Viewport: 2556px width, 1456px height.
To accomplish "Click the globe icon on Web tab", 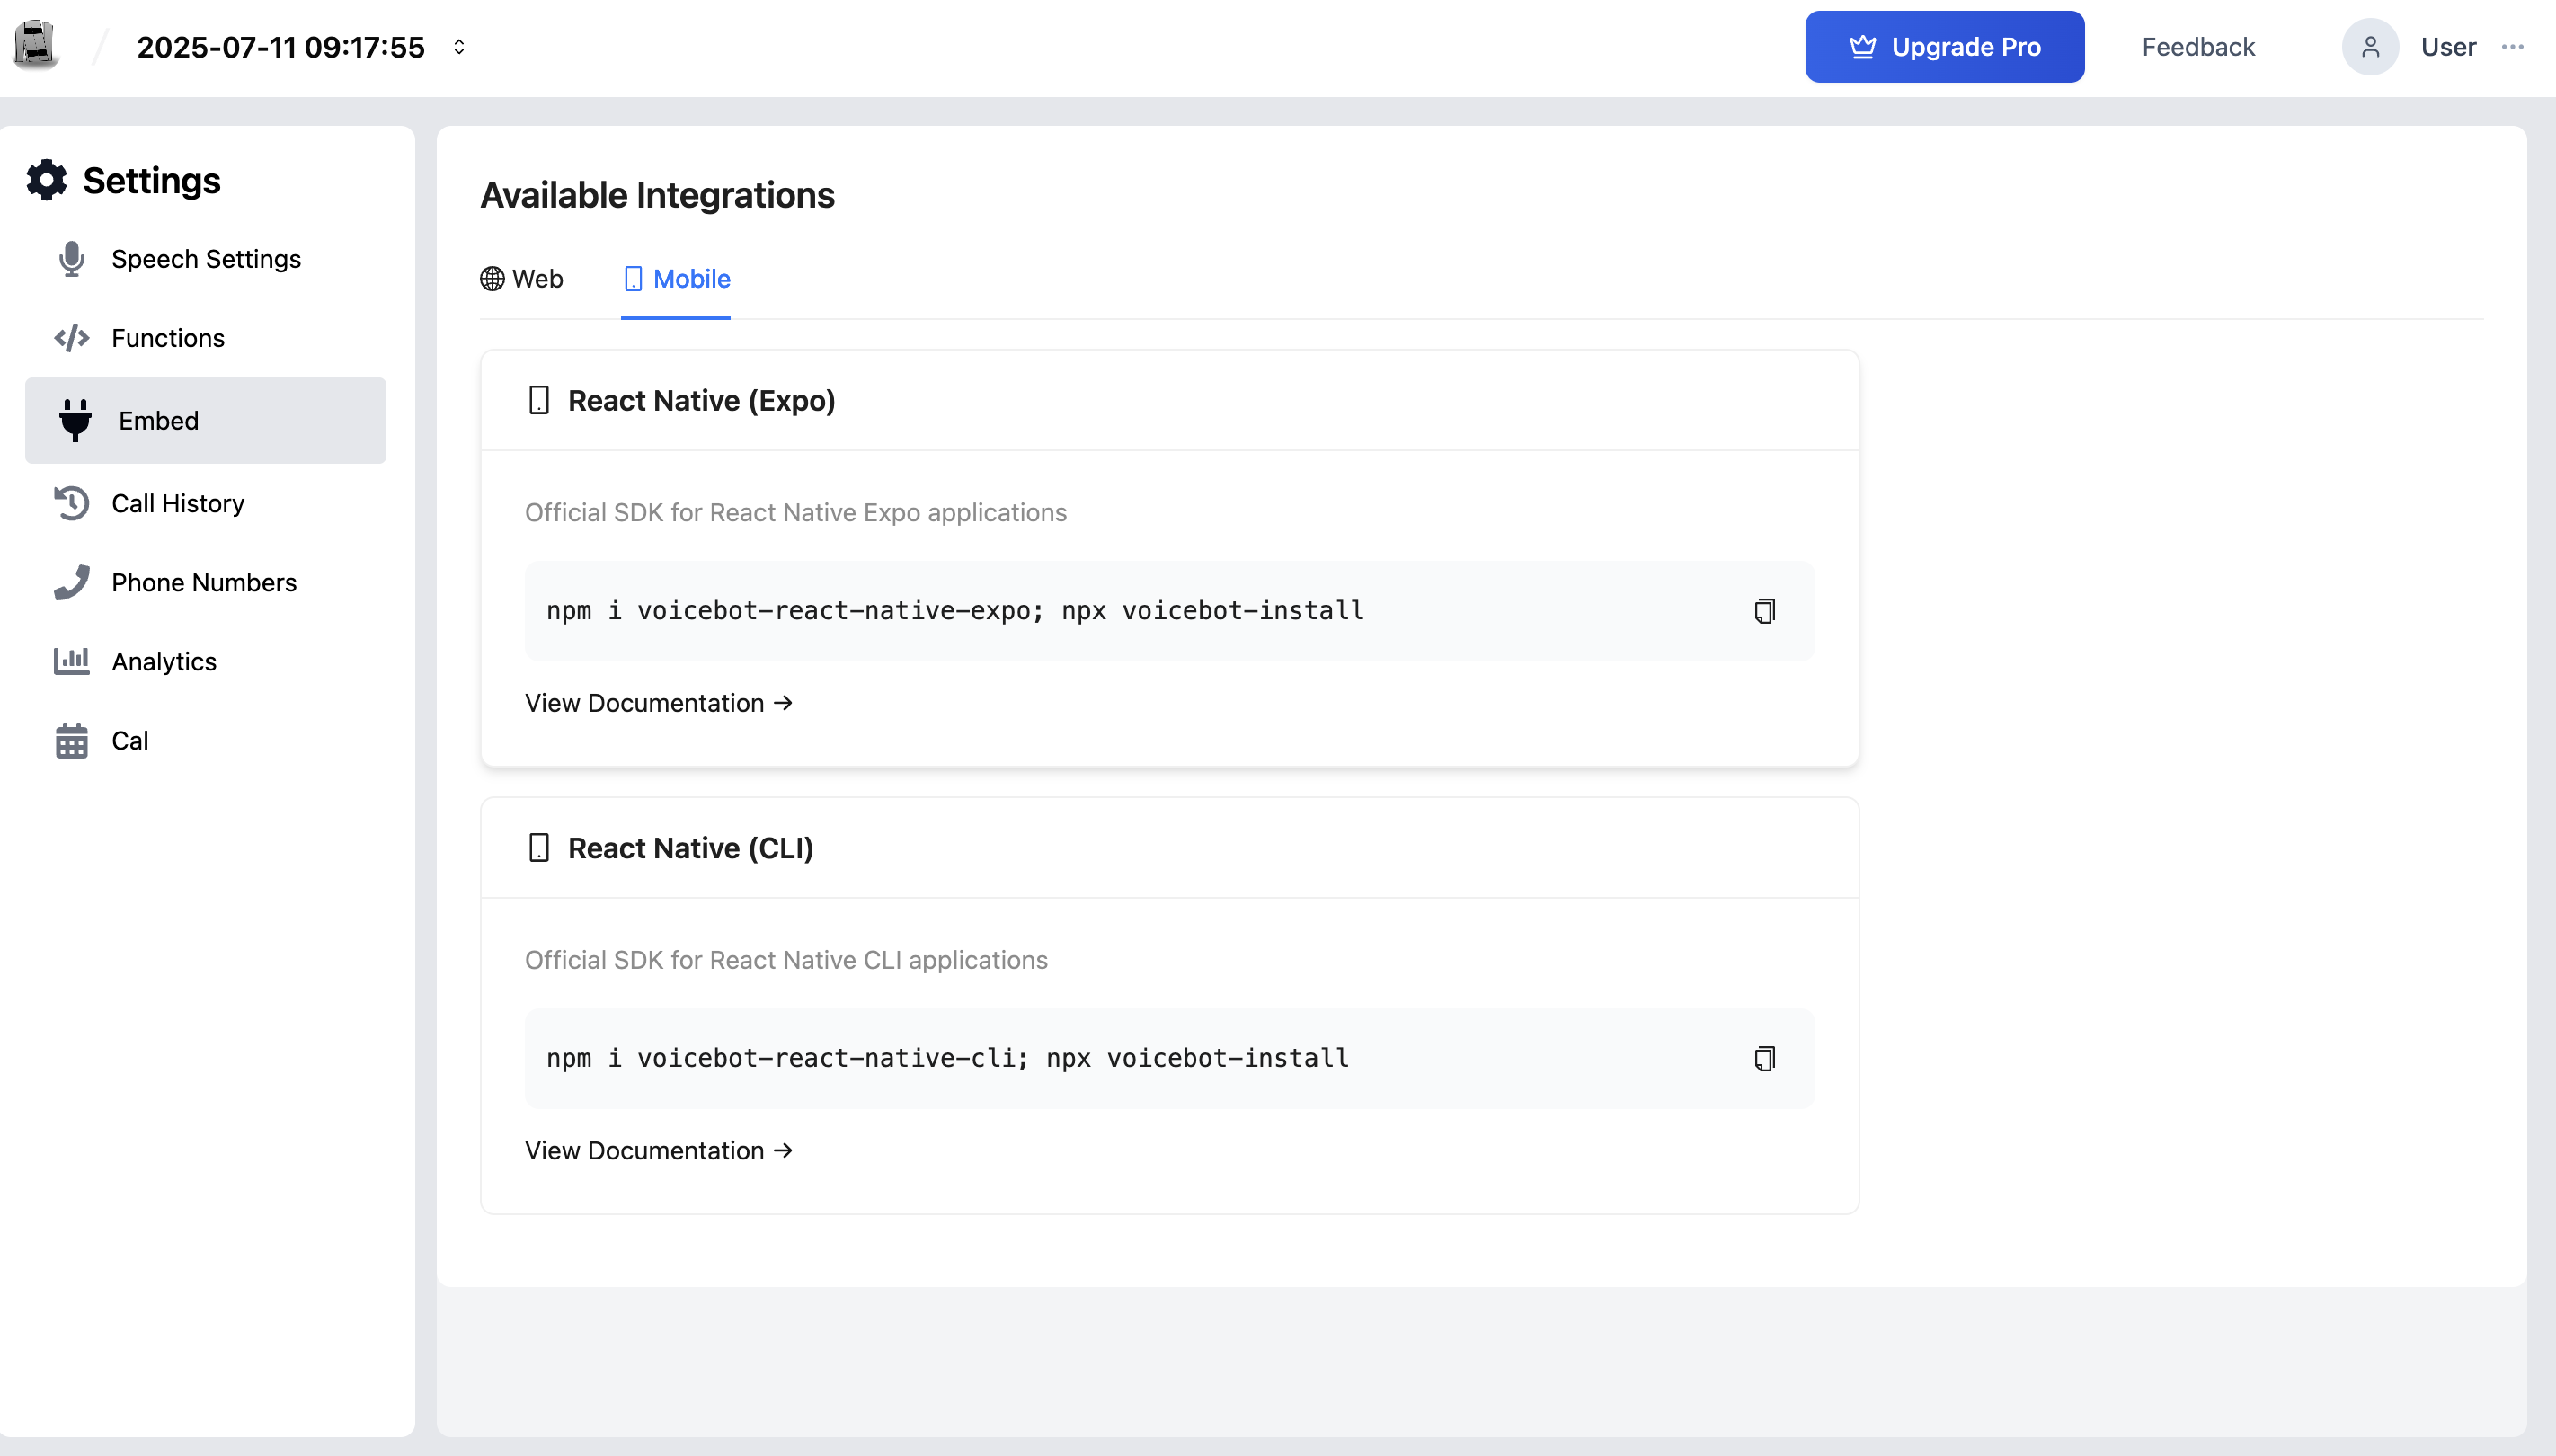I will [x=492, y=279].
